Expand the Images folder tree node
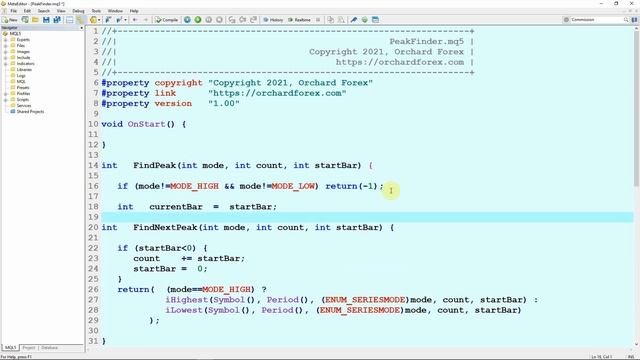 (6, 52)
